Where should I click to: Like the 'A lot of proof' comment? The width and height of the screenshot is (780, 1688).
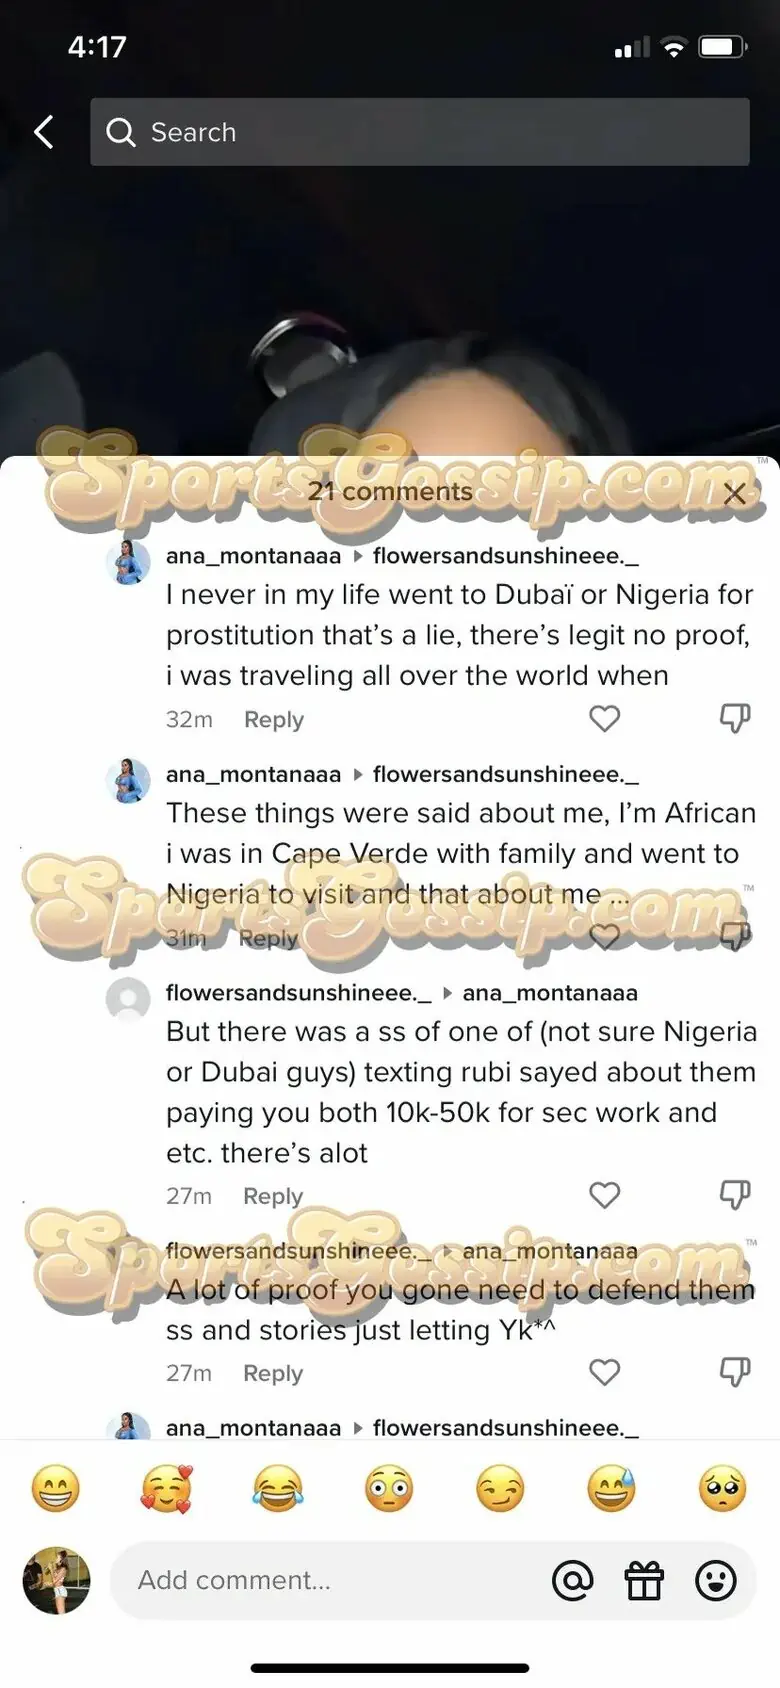[x=604, y=1372]
